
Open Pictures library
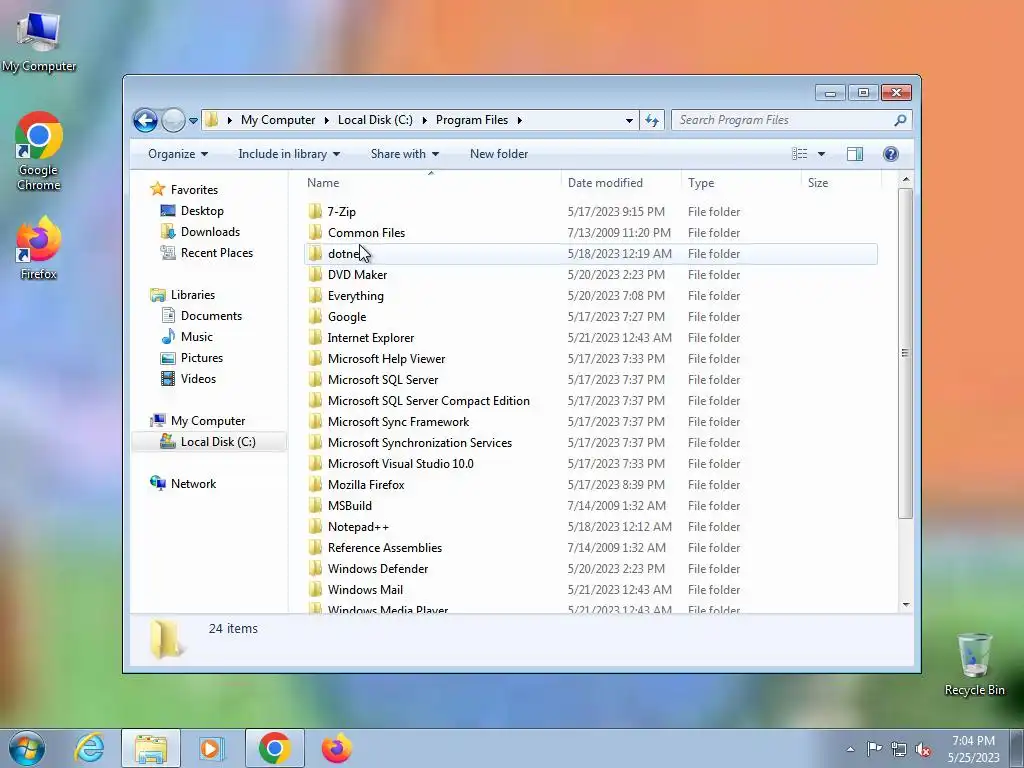[201, 358]
